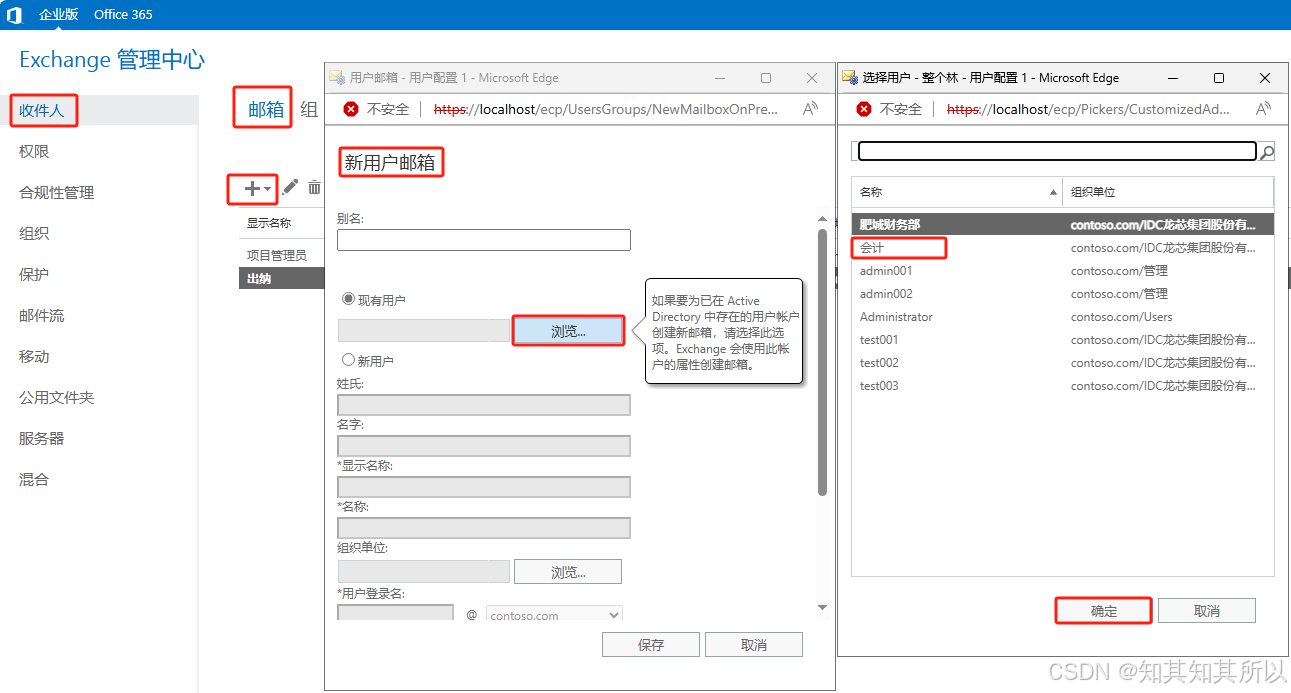
Task: Select test002 row in user list
Action: click(1063, 363)
